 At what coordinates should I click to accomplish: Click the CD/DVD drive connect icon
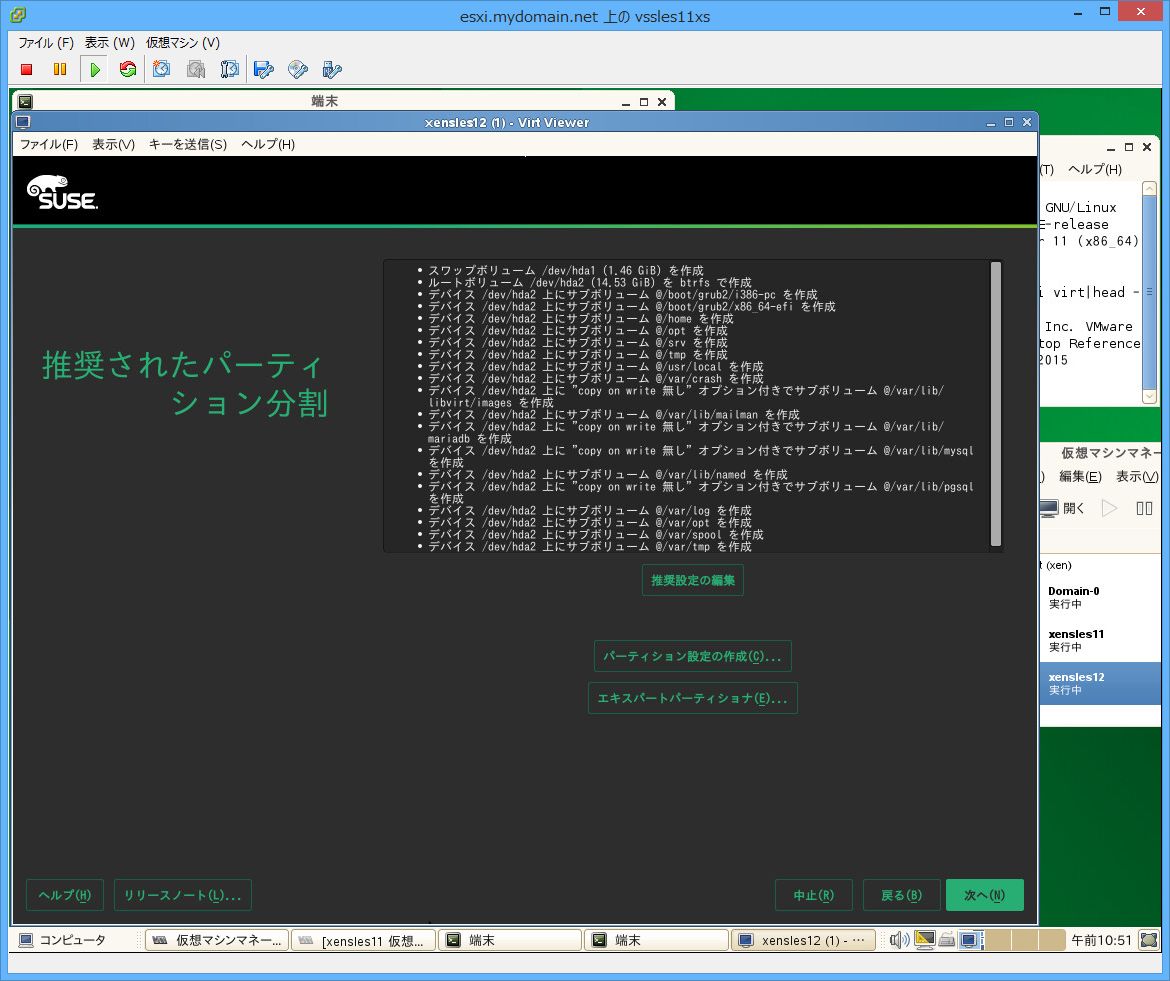(298, 69)
